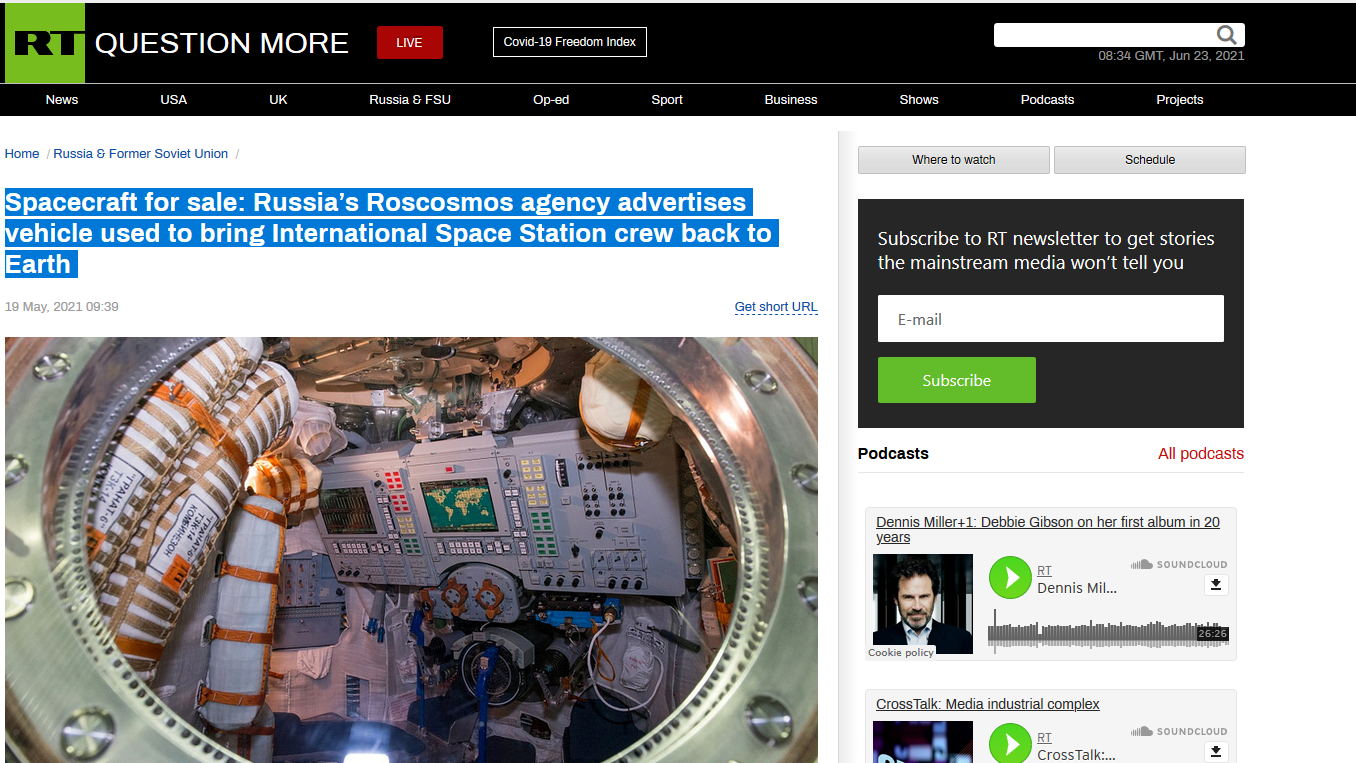Open the Projects section
The image size is (1356, 763).
1180,100
